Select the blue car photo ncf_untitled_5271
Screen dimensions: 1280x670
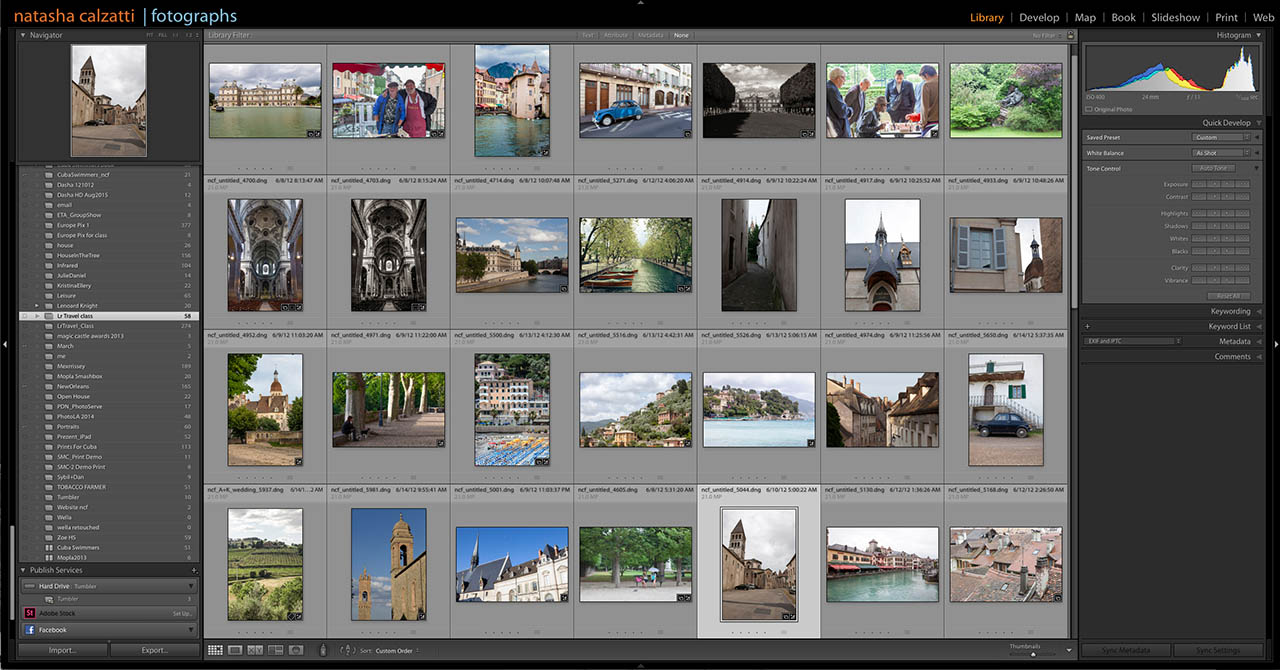click(x=635, y=100)
